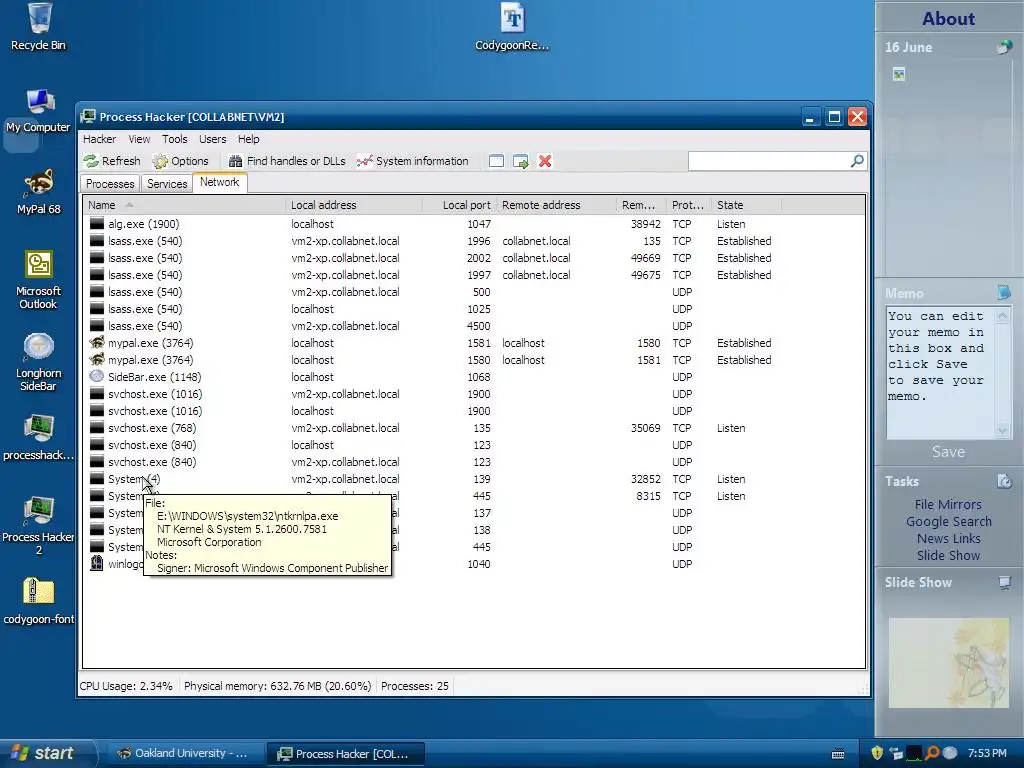Screen dimensions: 1024x768
Task: Sort by the Prot... column header
Action: click(x=689, y=205)
